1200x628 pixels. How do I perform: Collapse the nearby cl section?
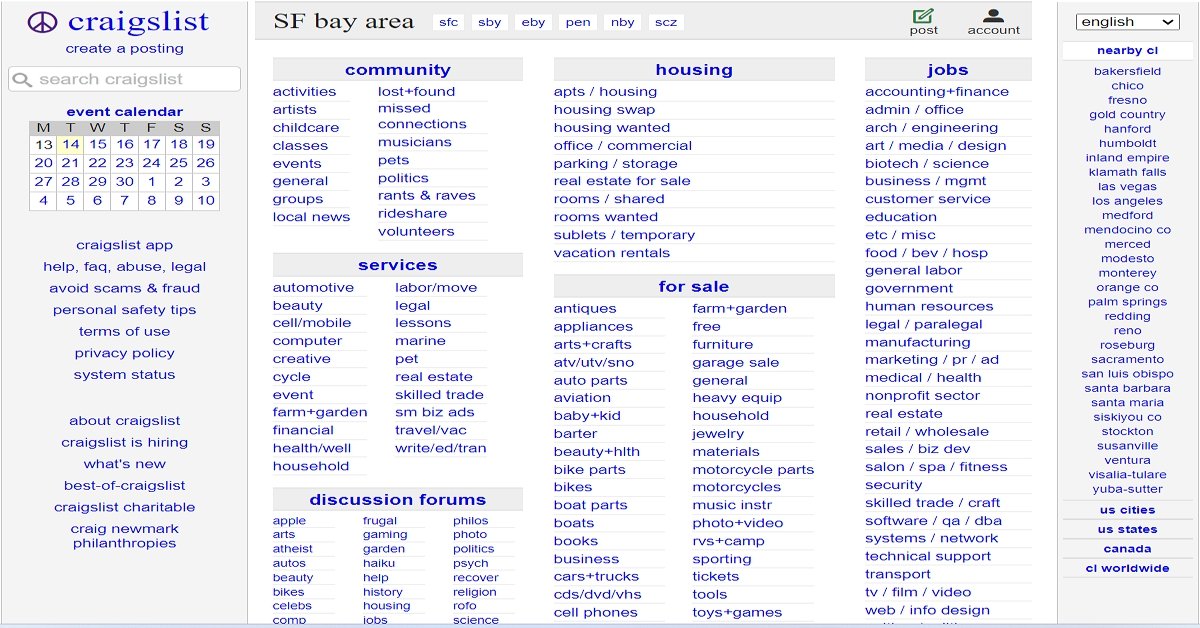click(1127, 50)
